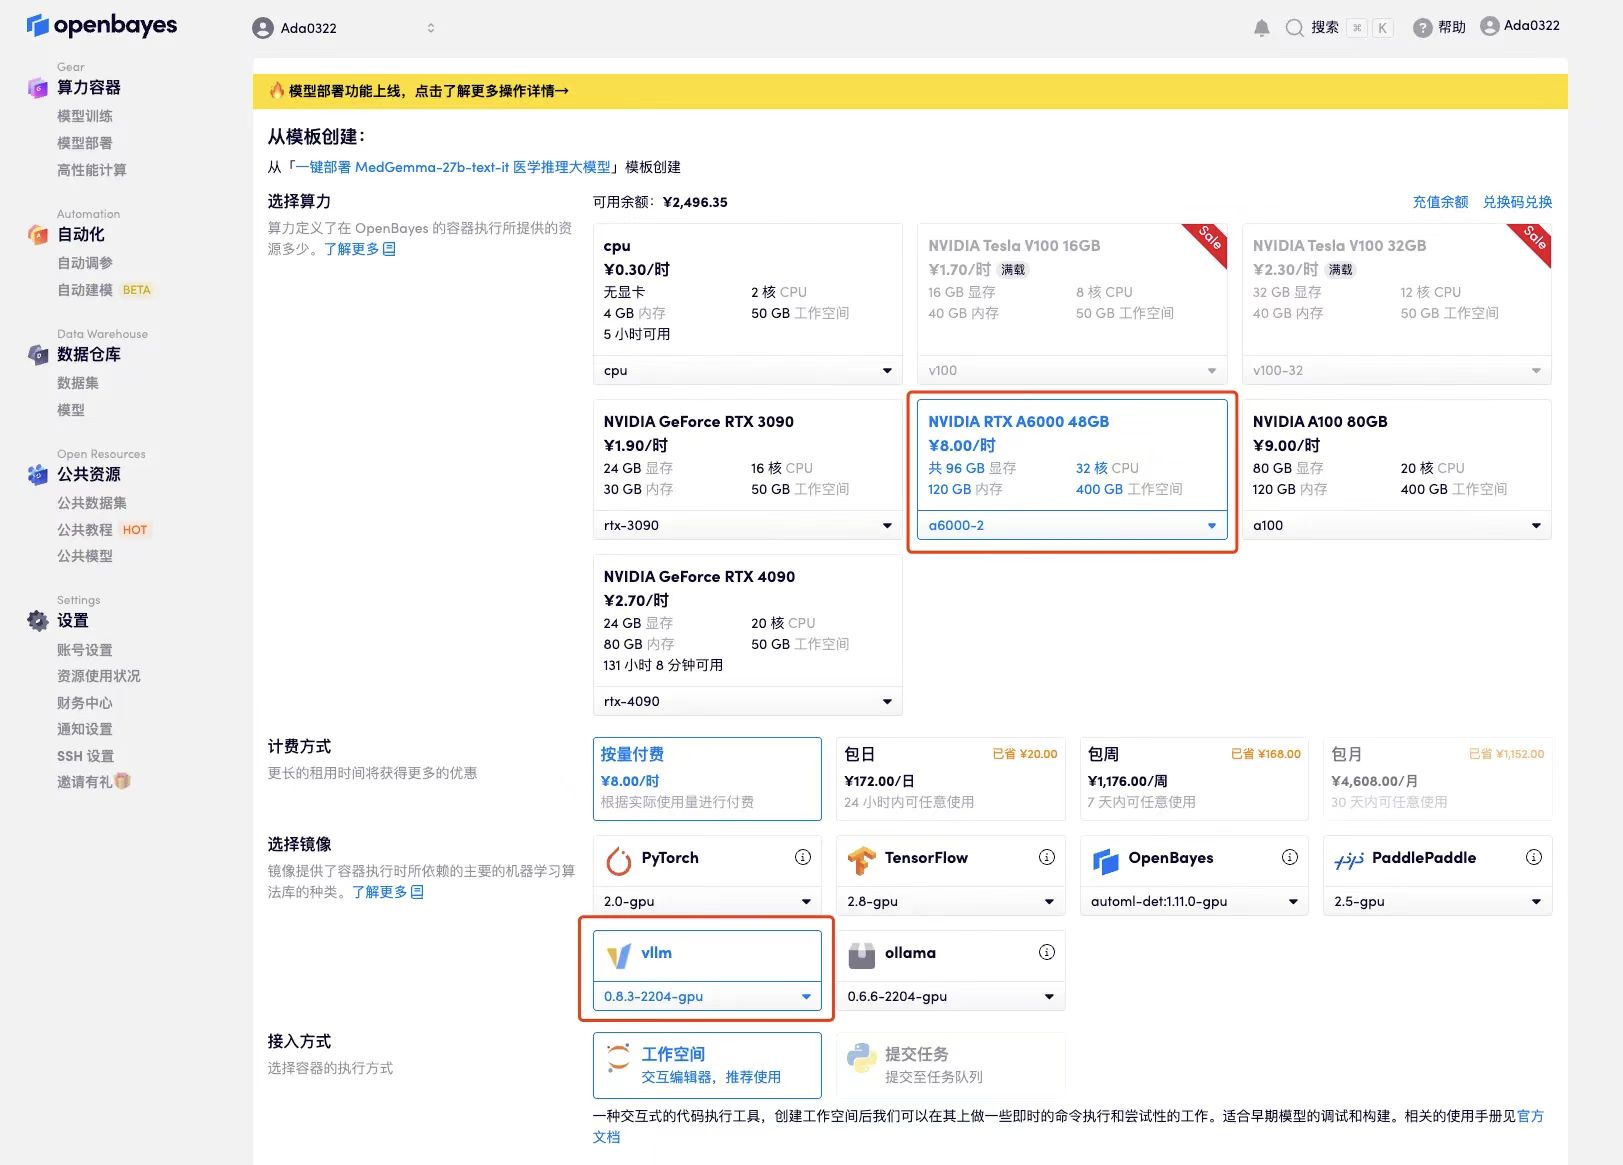Click the PaddlePaddle info icon
The height and width of the screenshot is (1165, 1623).
click(x=1533, y=857)
